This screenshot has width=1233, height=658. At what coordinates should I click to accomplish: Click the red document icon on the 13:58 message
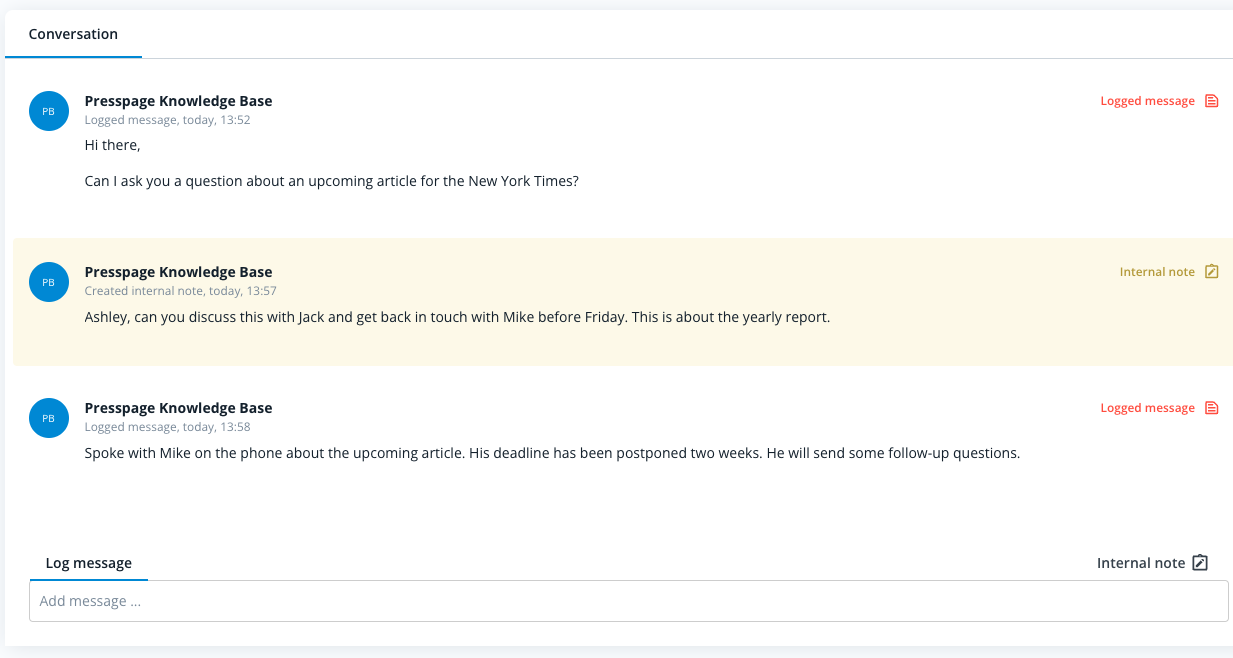pyautogui.click(x=1211, y=408)
